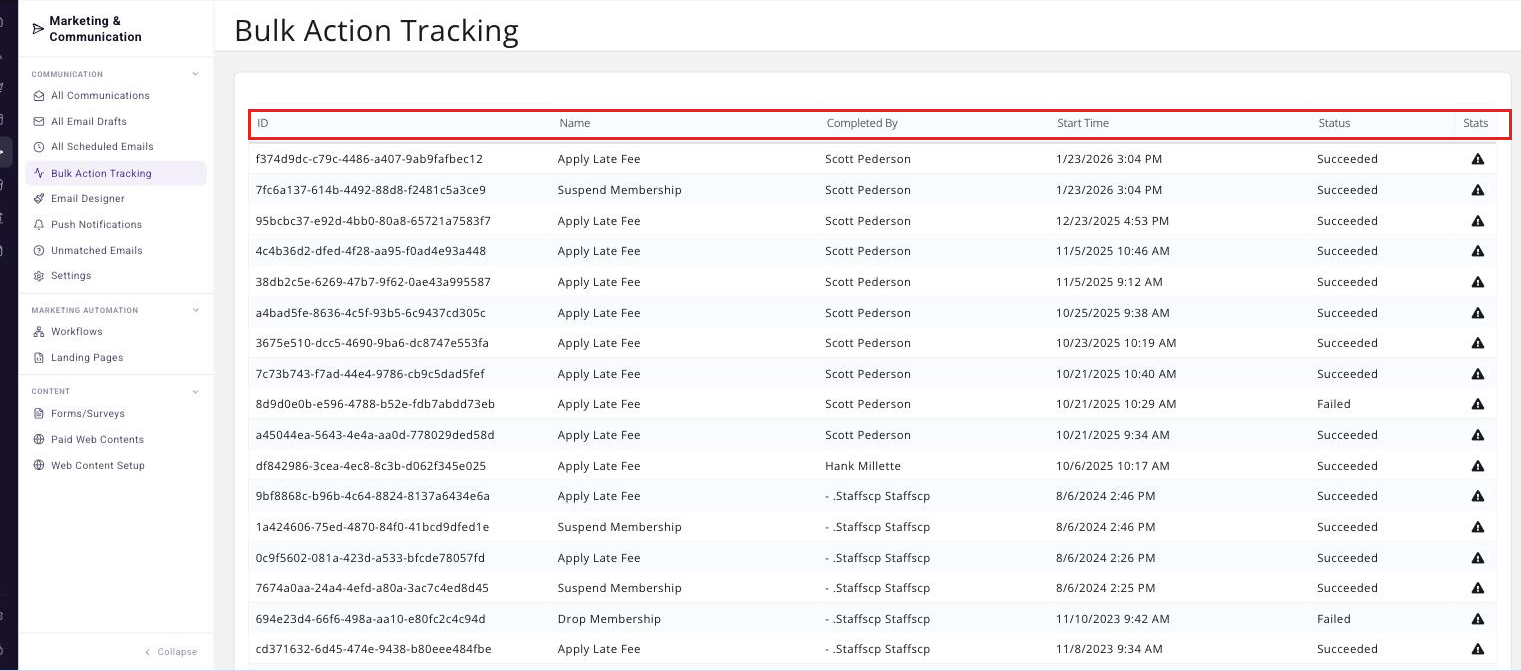The image size is (1521, 671).
Task: Click stats icon for a45044ea row
Action: [1477, 435]
